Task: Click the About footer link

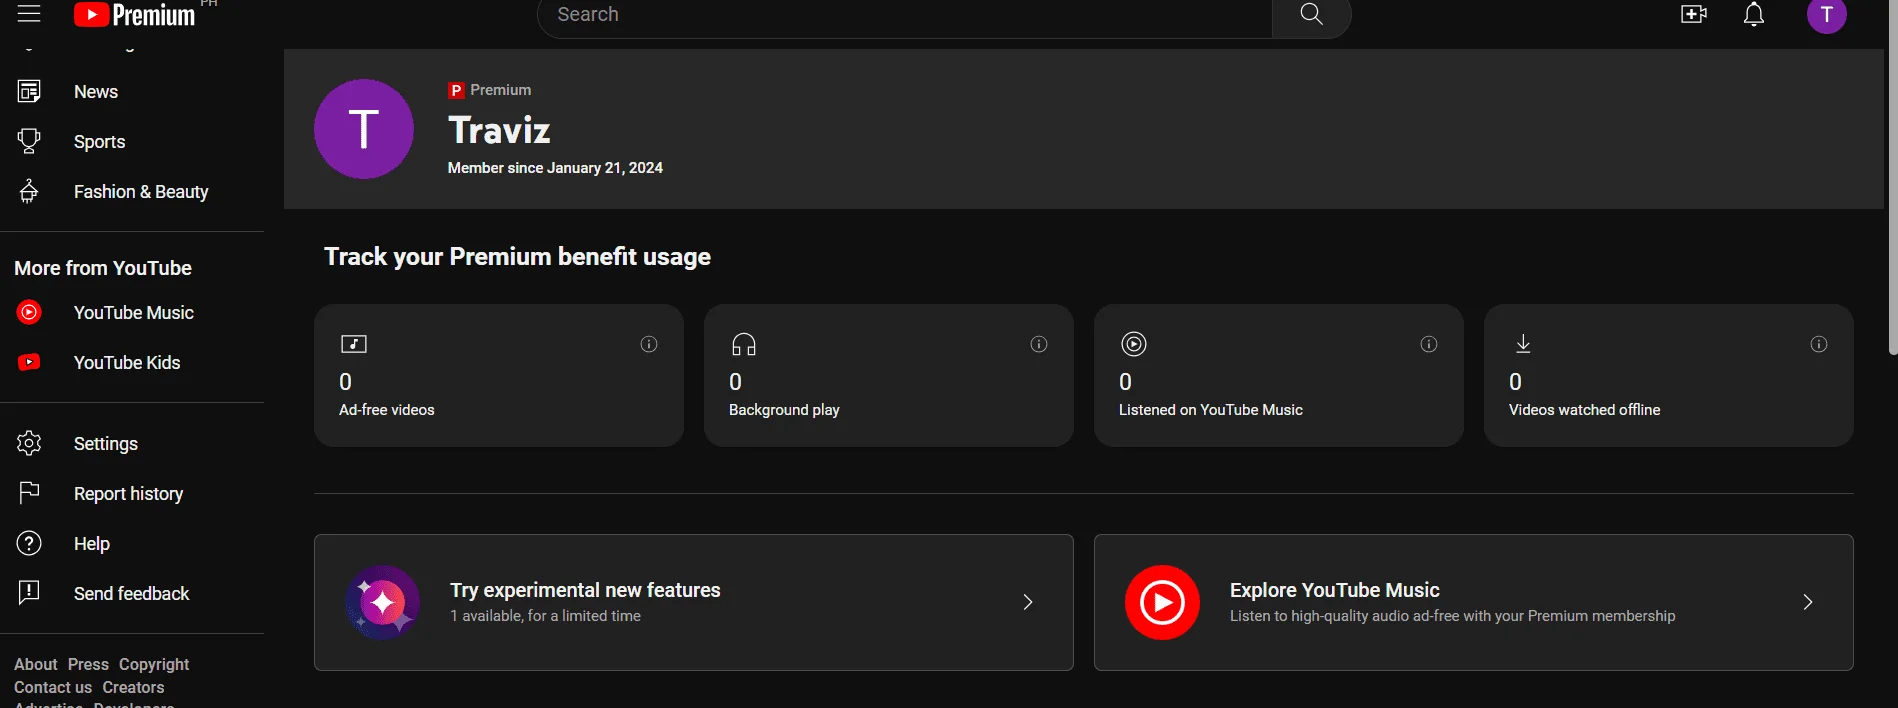Action: coord(36,664)
